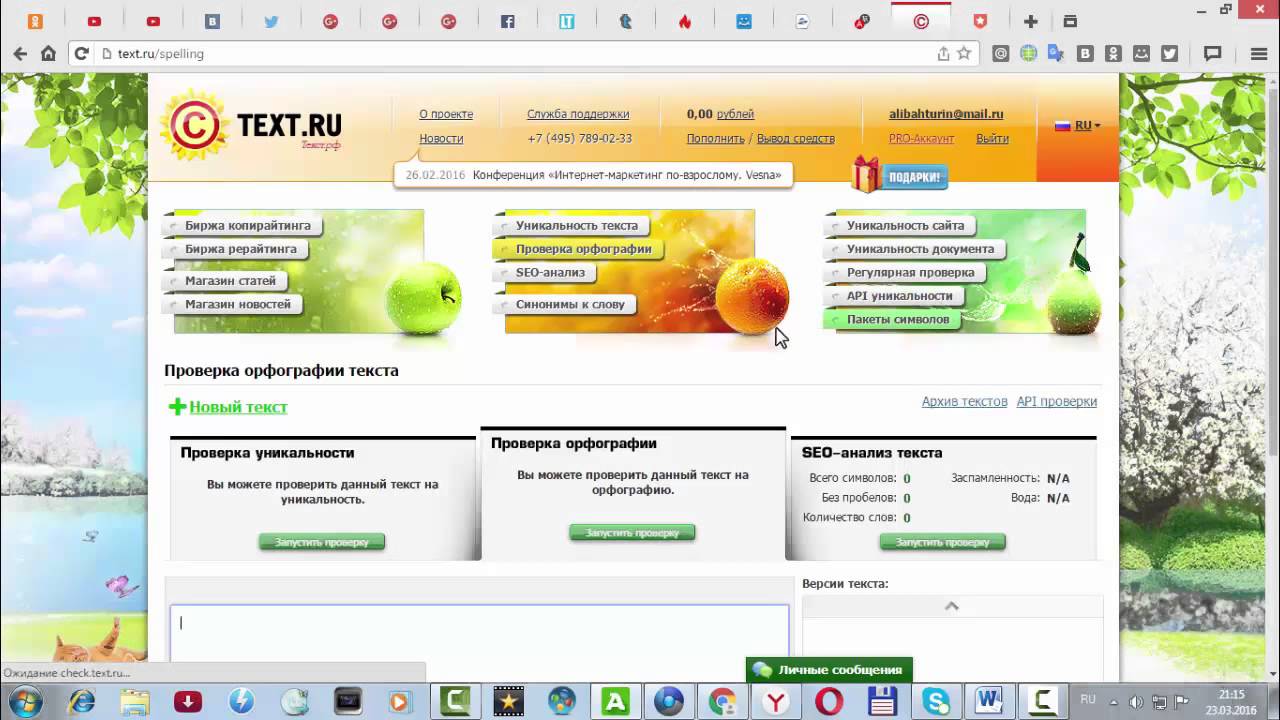This screenshot has height=720, width=1280.
Task: Open the browser hamburger menu
Action: tap(1259, 54)
